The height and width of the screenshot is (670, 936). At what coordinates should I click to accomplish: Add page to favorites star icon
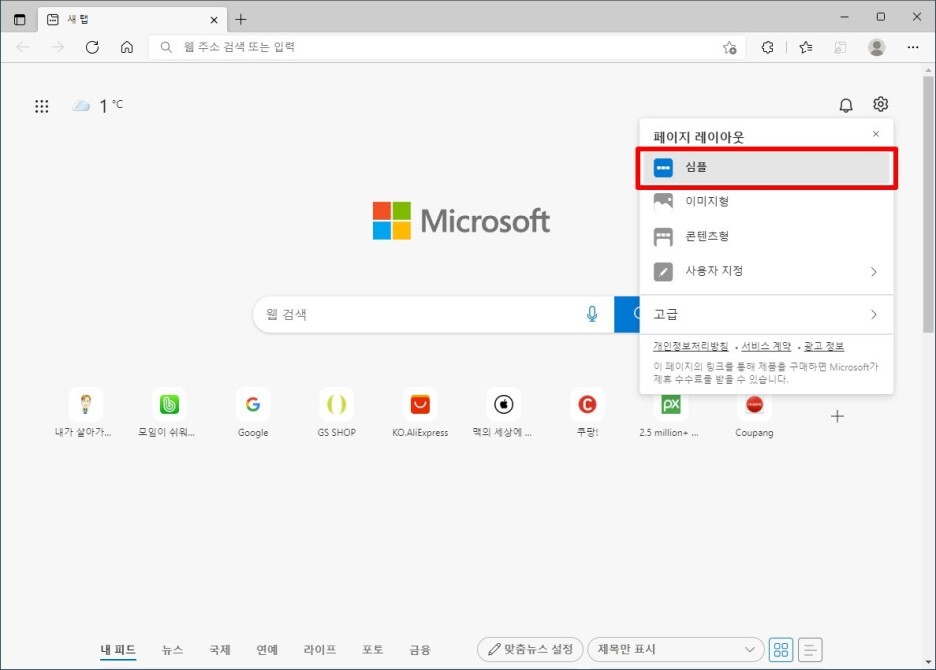click(x=729, y=47)
